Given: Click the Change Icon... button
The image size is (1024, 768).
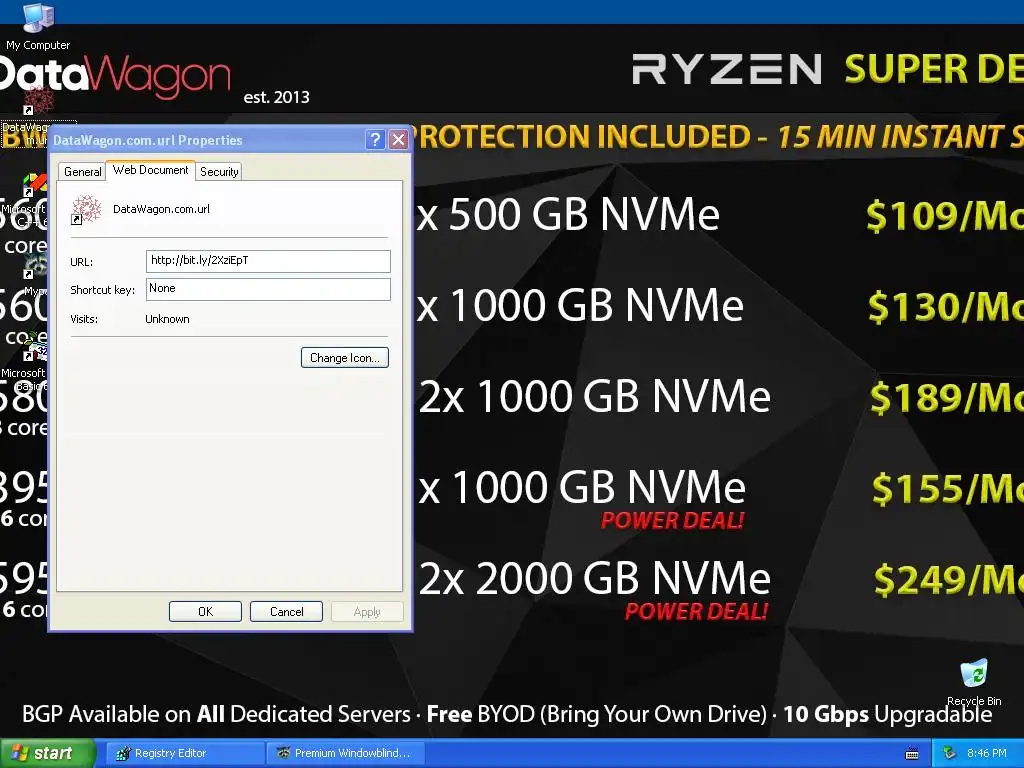Looking at the screenshot, I should tap(345, 358).
